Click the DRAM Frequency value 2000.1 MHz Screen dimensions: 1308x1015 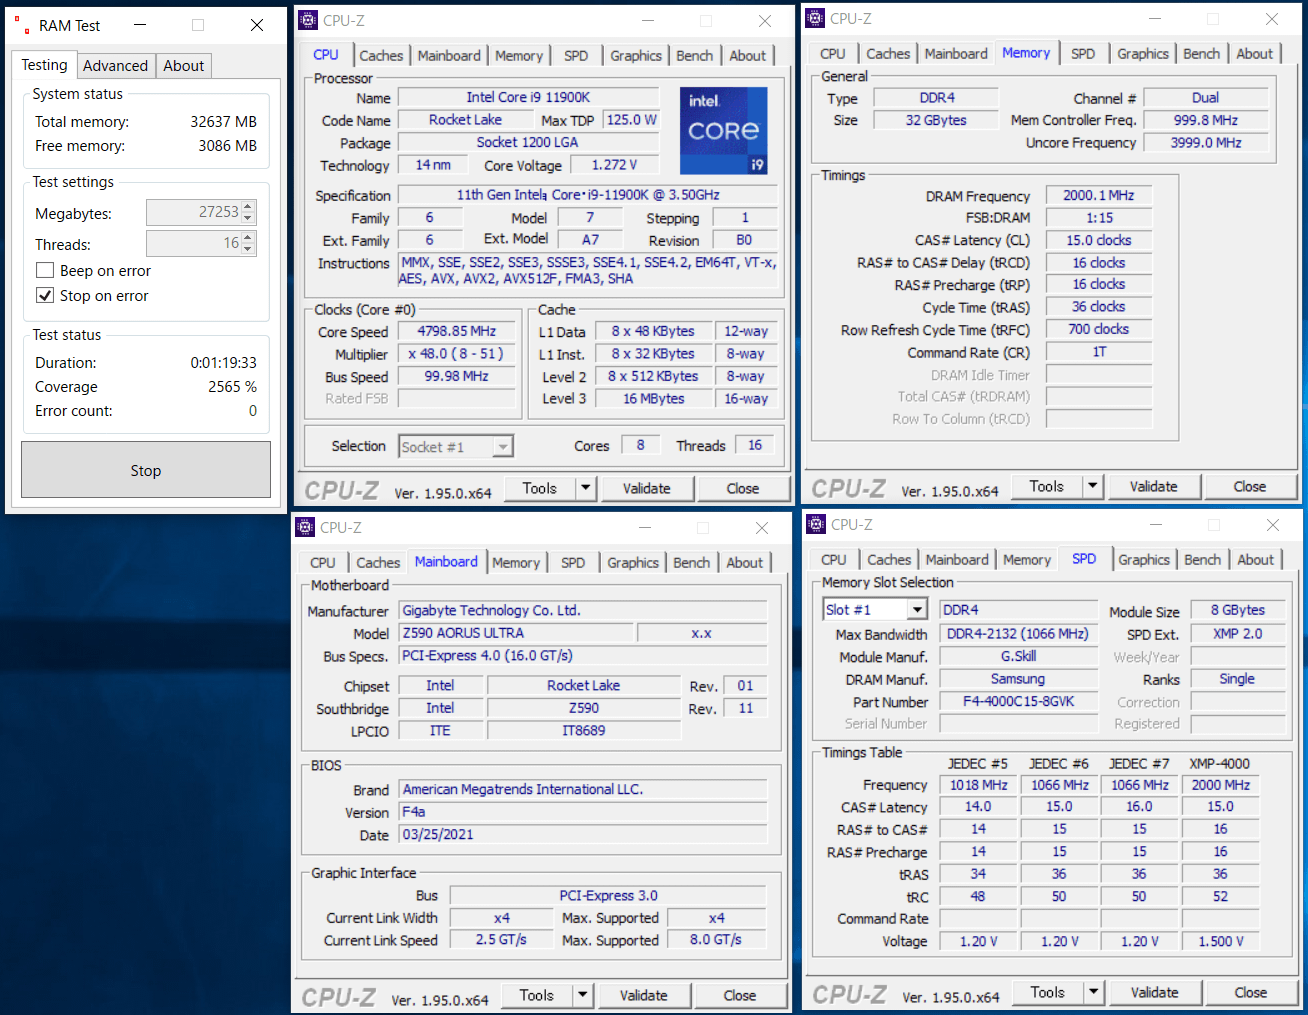1099,195
